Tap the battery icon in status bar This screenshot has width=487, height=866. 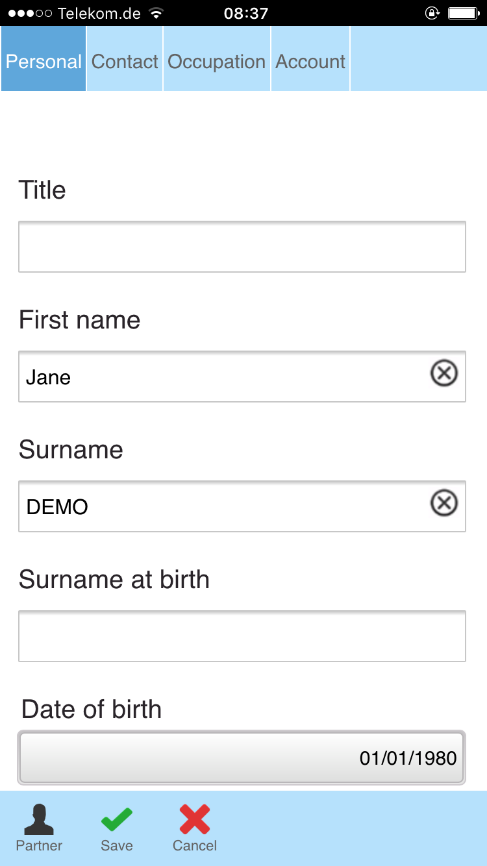[x=463, y=13]
